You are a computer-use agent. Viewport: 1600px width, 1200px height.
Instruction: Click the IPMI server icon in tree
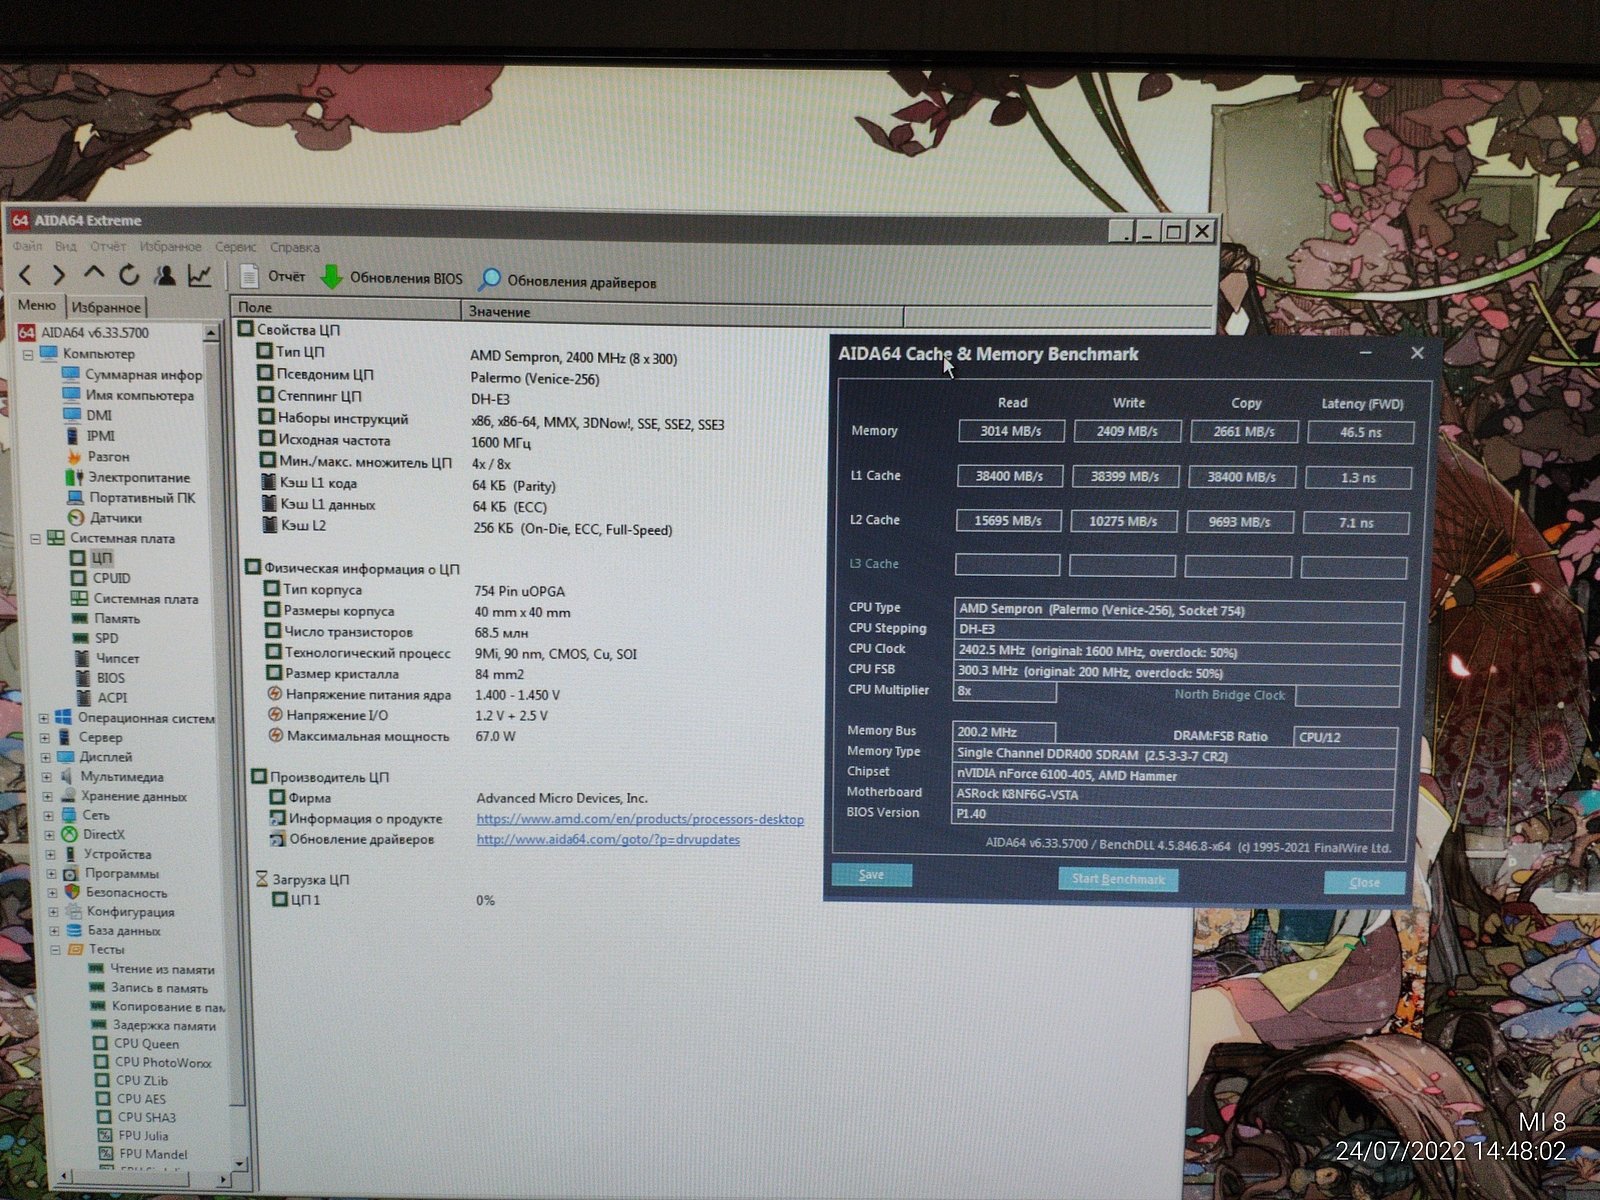tap(72, 435)
